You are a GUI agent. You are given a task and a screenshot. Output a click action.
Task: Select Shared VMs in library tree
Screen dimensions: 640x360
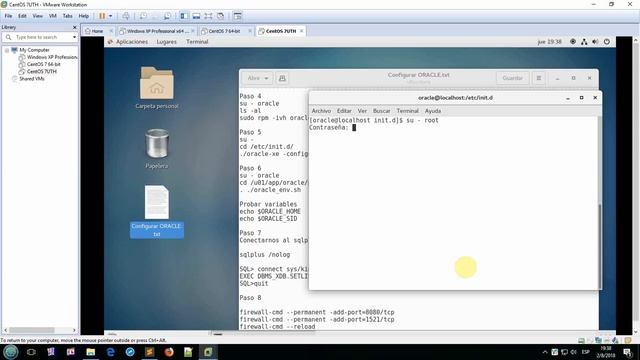[28, 79]
